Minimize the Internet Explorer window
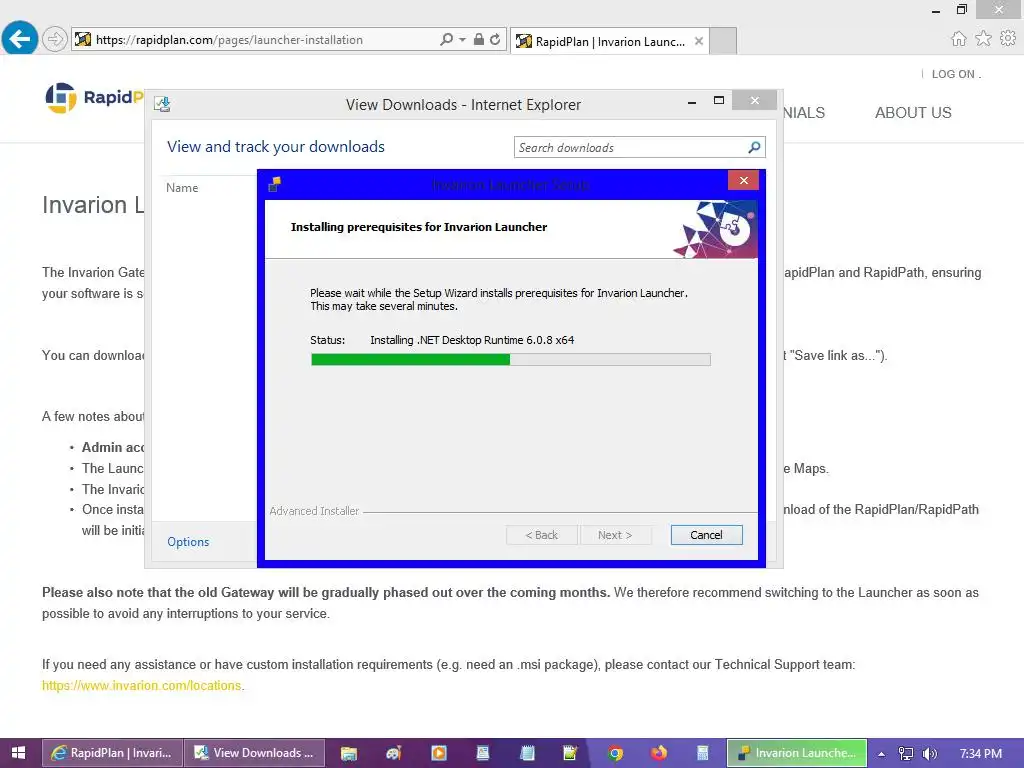Image resolution: width=1024 pixels, height=768 pixels. 936,10
